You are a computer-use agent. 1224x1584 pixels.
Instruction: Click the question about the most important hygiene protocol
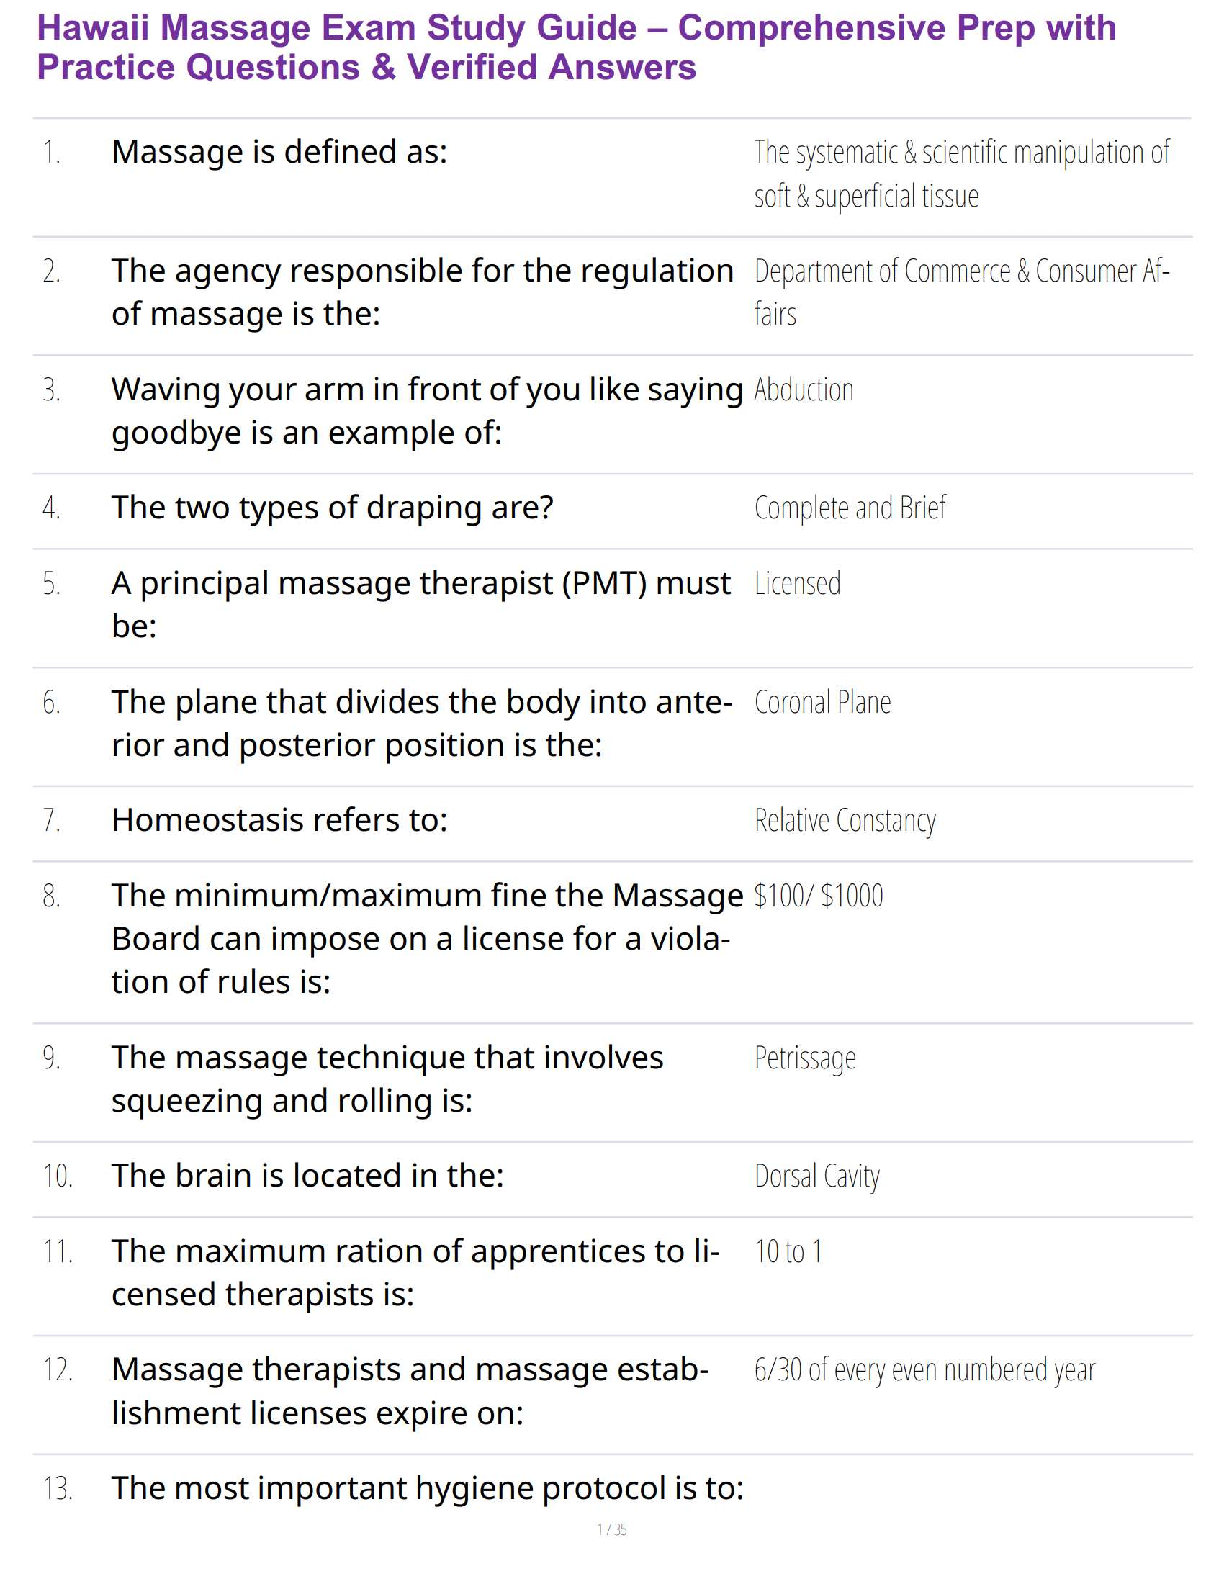click(x=427, y=1489)
